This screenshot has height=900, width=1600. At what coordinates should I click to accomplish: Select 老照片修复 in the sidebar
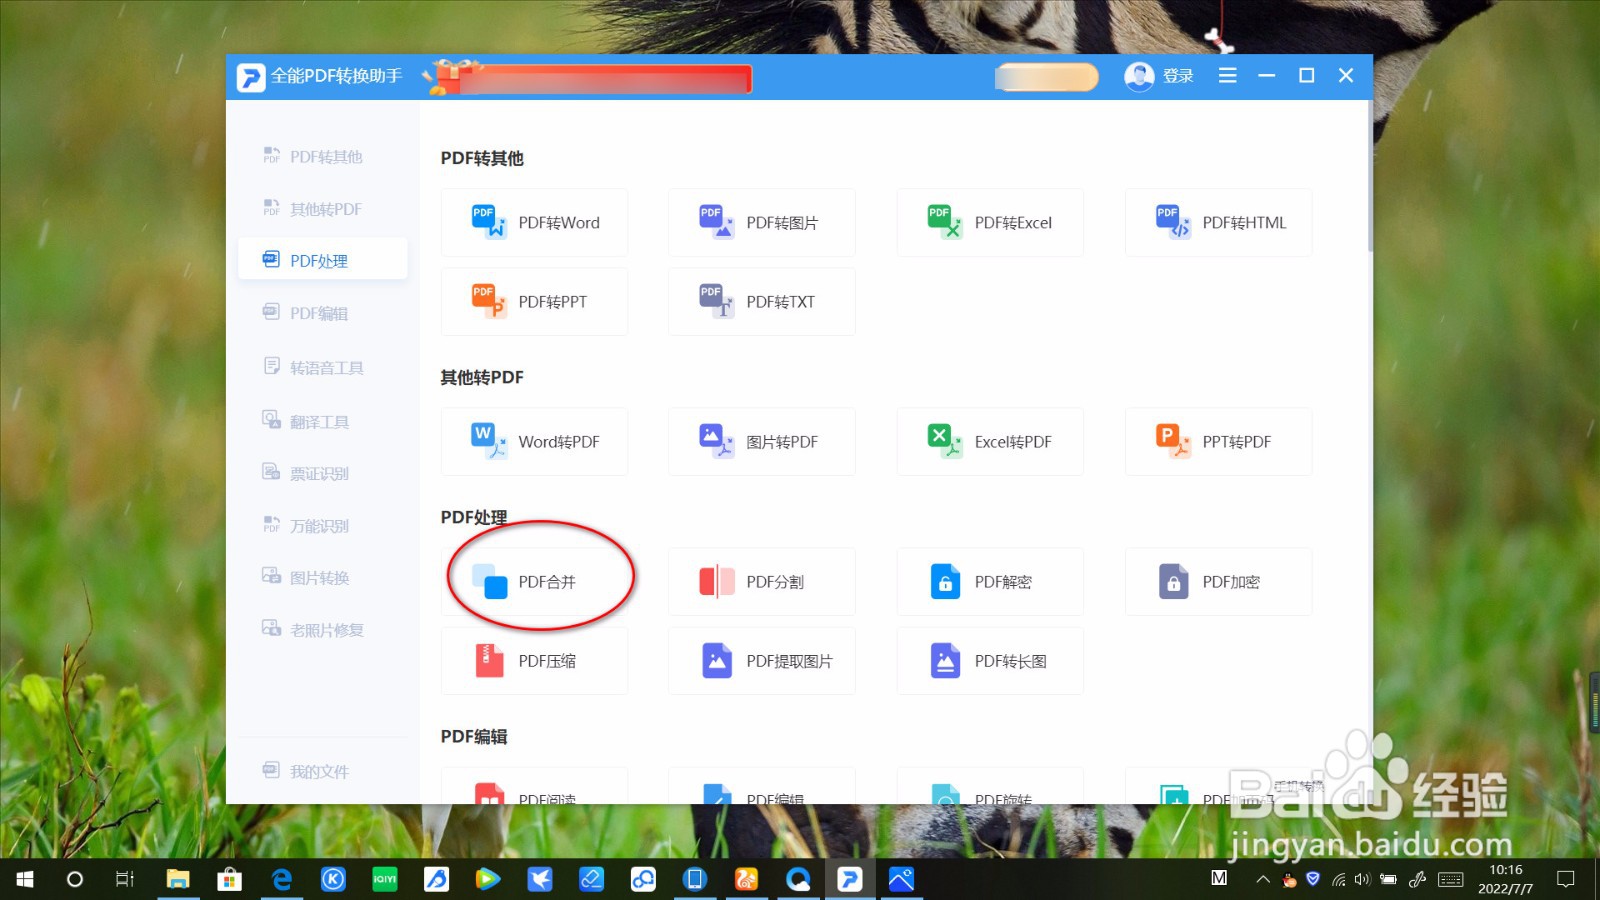(x=322, y=629)
